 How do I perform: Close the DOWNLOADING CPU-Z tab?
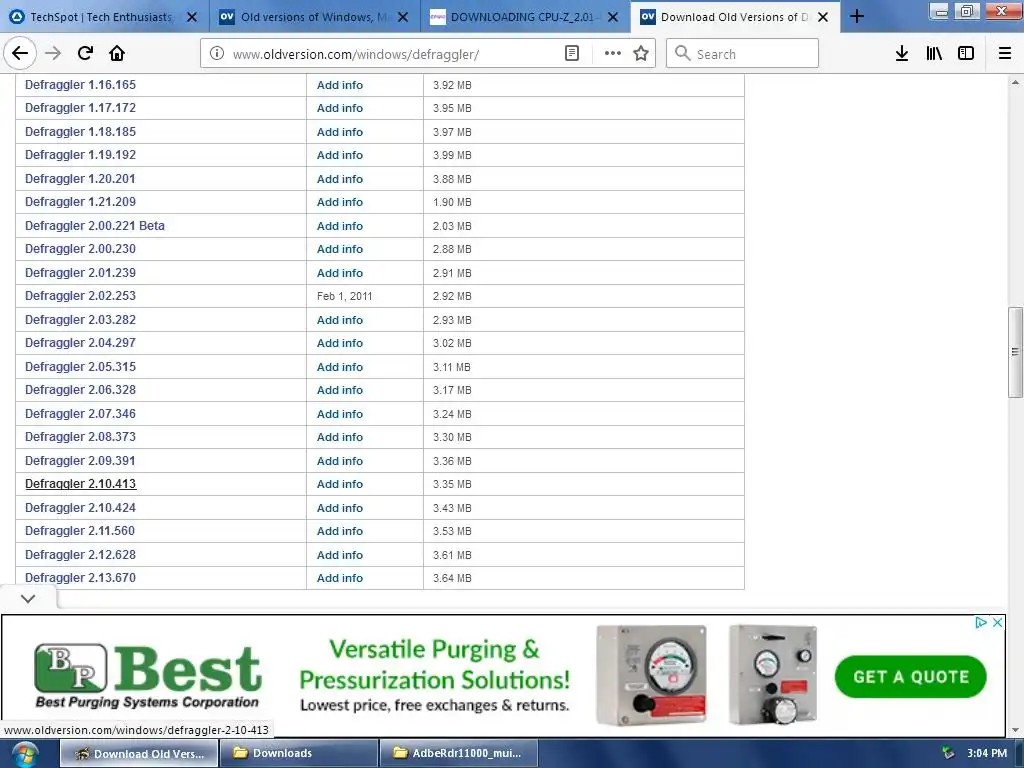coord(613,17)
